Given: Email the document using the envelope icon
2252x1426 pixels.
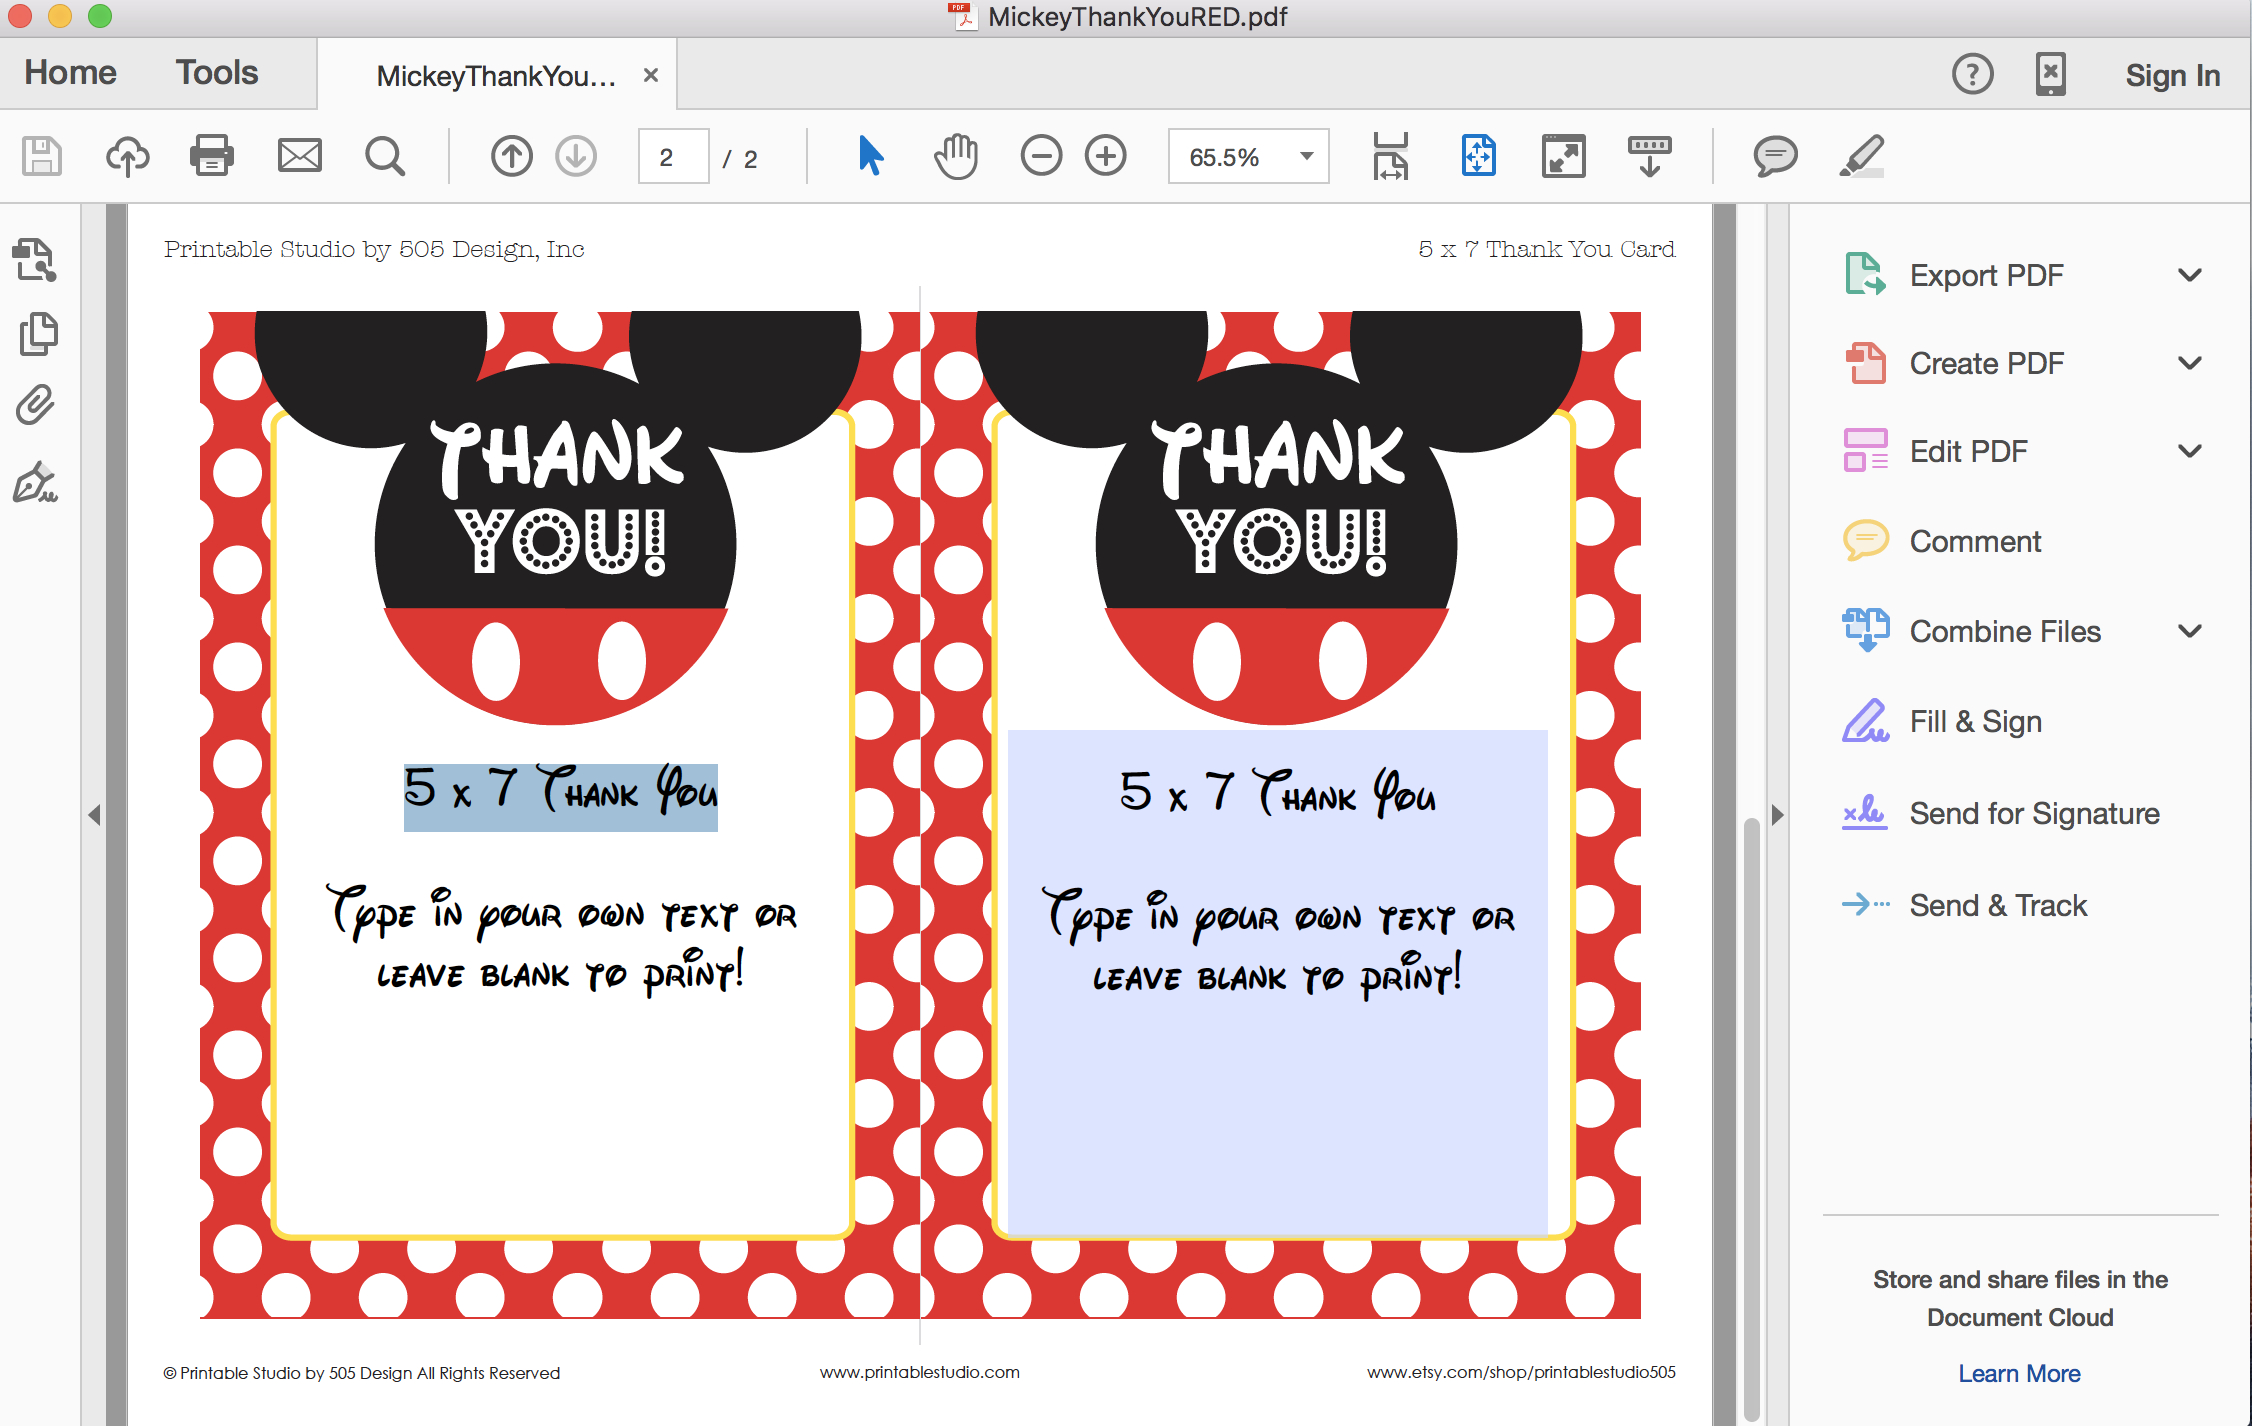Looking at the screenshot, I should click(x=298, y=156).
